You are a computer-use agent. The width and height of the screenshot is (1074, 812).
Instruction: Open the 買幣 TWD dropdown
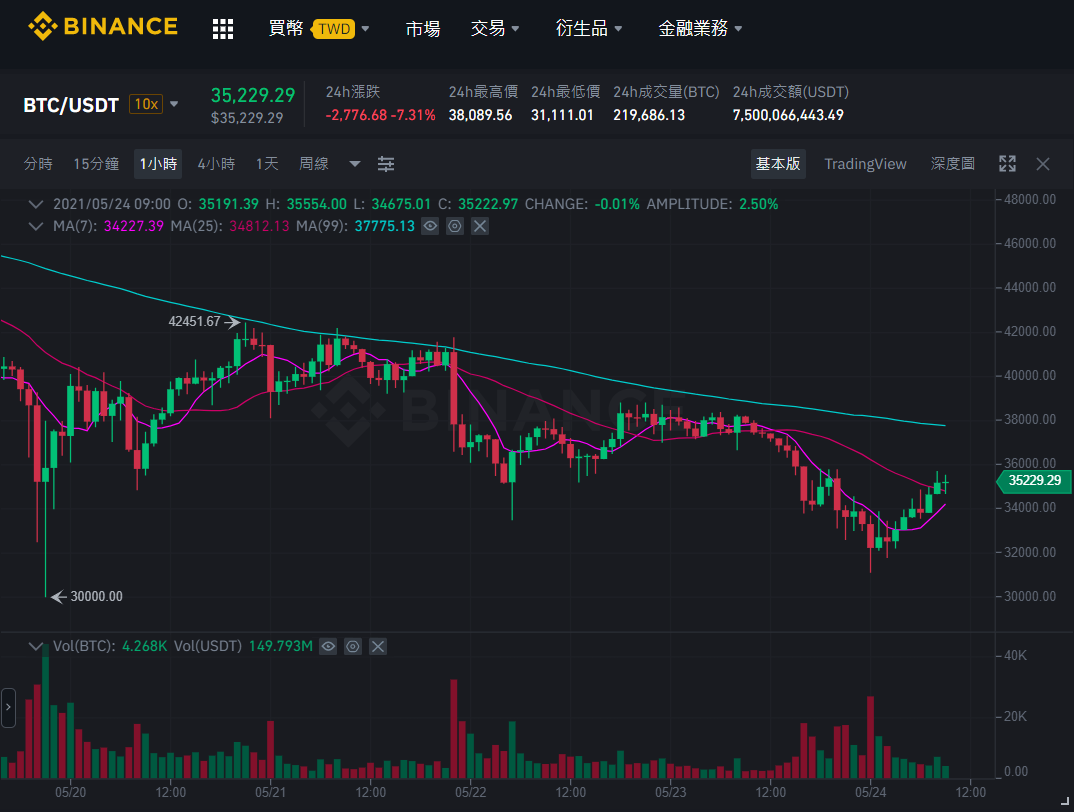click(319, 28)
